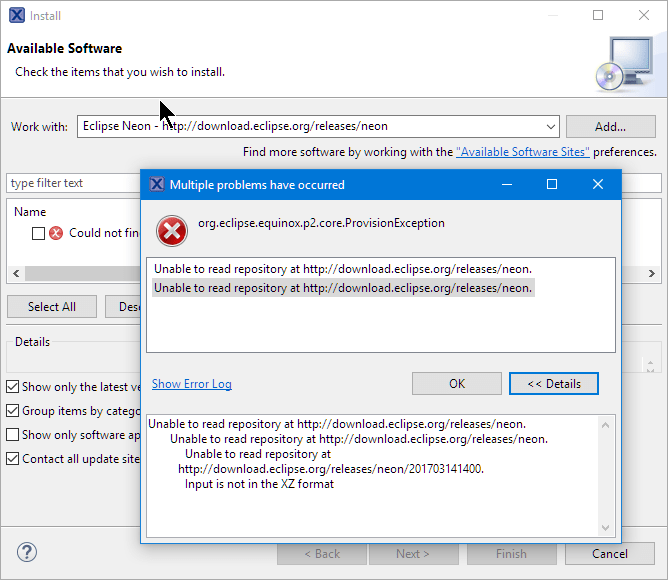Image resolution: width=668 pixels, height=580 pixels.
Task: Maximize the Install window
Action: click(x=598, y=15)
